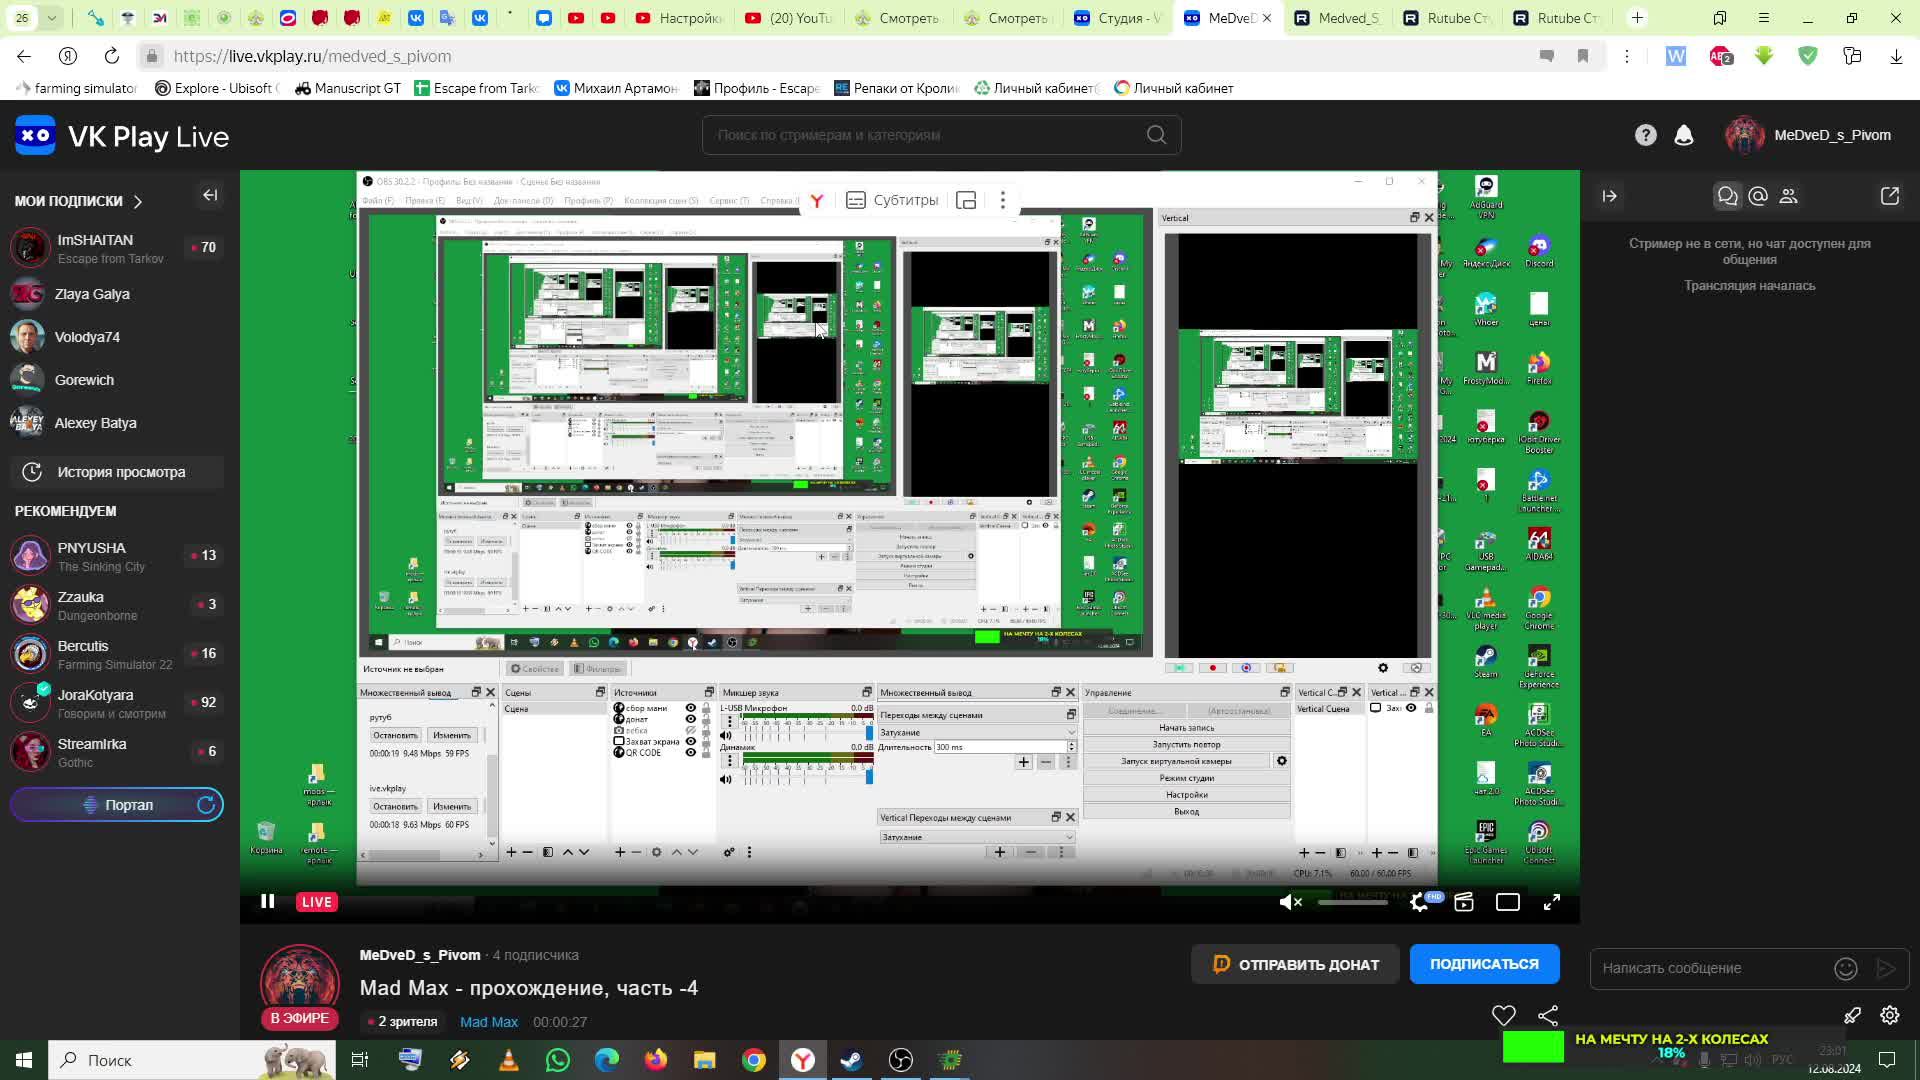Viewport: 1920px width, 1080px height.
Task: Click ОТПРАВИТЬ ДОНАТ button
Action: click(x=1294, y=965)
